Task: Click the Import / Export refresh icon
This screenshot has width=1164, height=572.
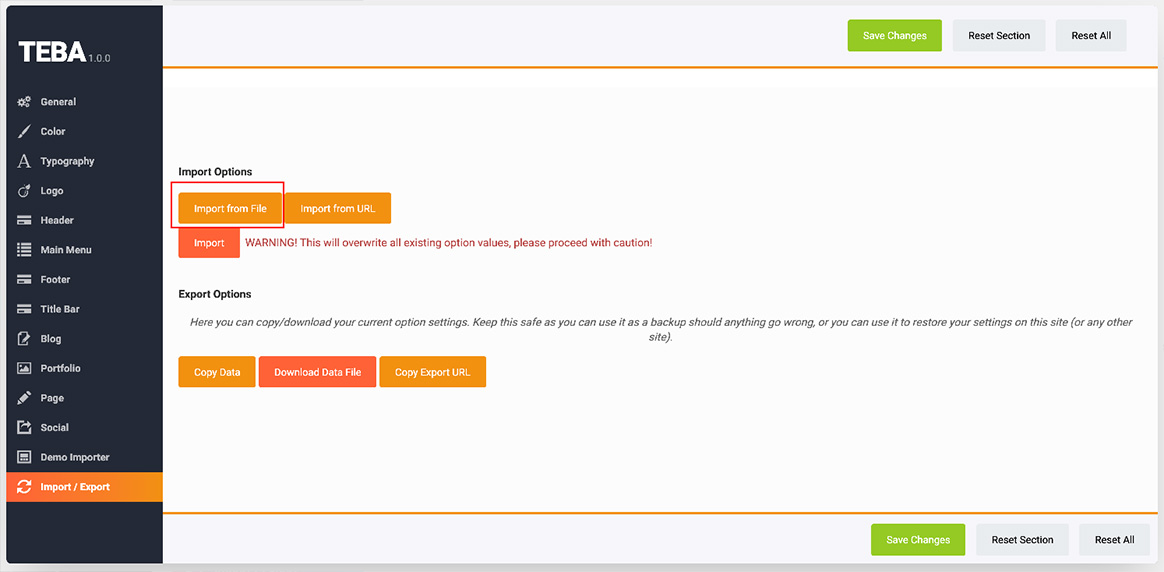Action: point(24,487)
